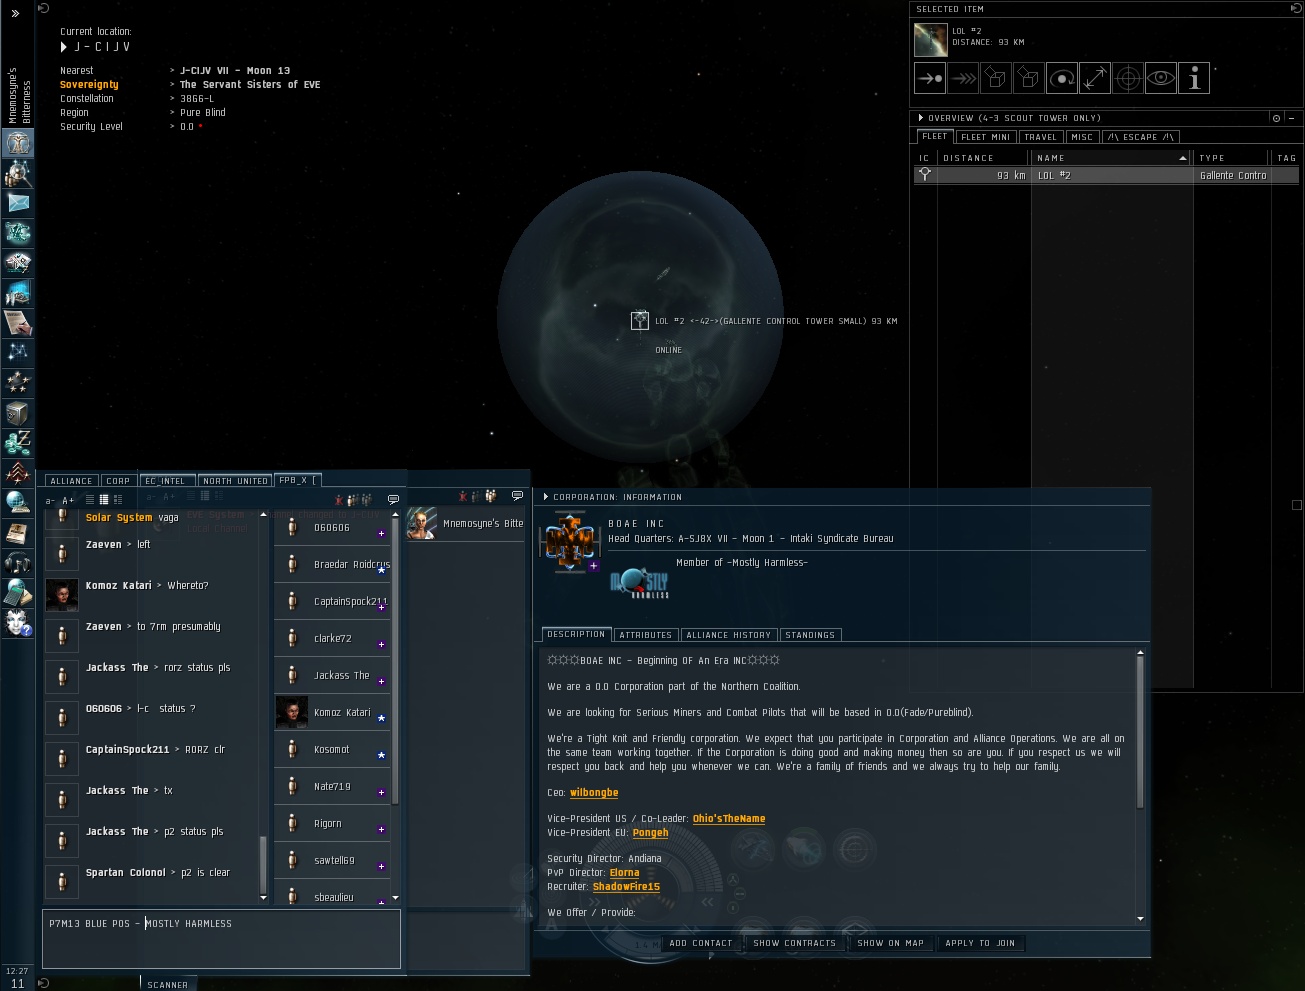Sort overview by the Name column arrow
The image size is (1305, 991).
[x=1183, y=158]
